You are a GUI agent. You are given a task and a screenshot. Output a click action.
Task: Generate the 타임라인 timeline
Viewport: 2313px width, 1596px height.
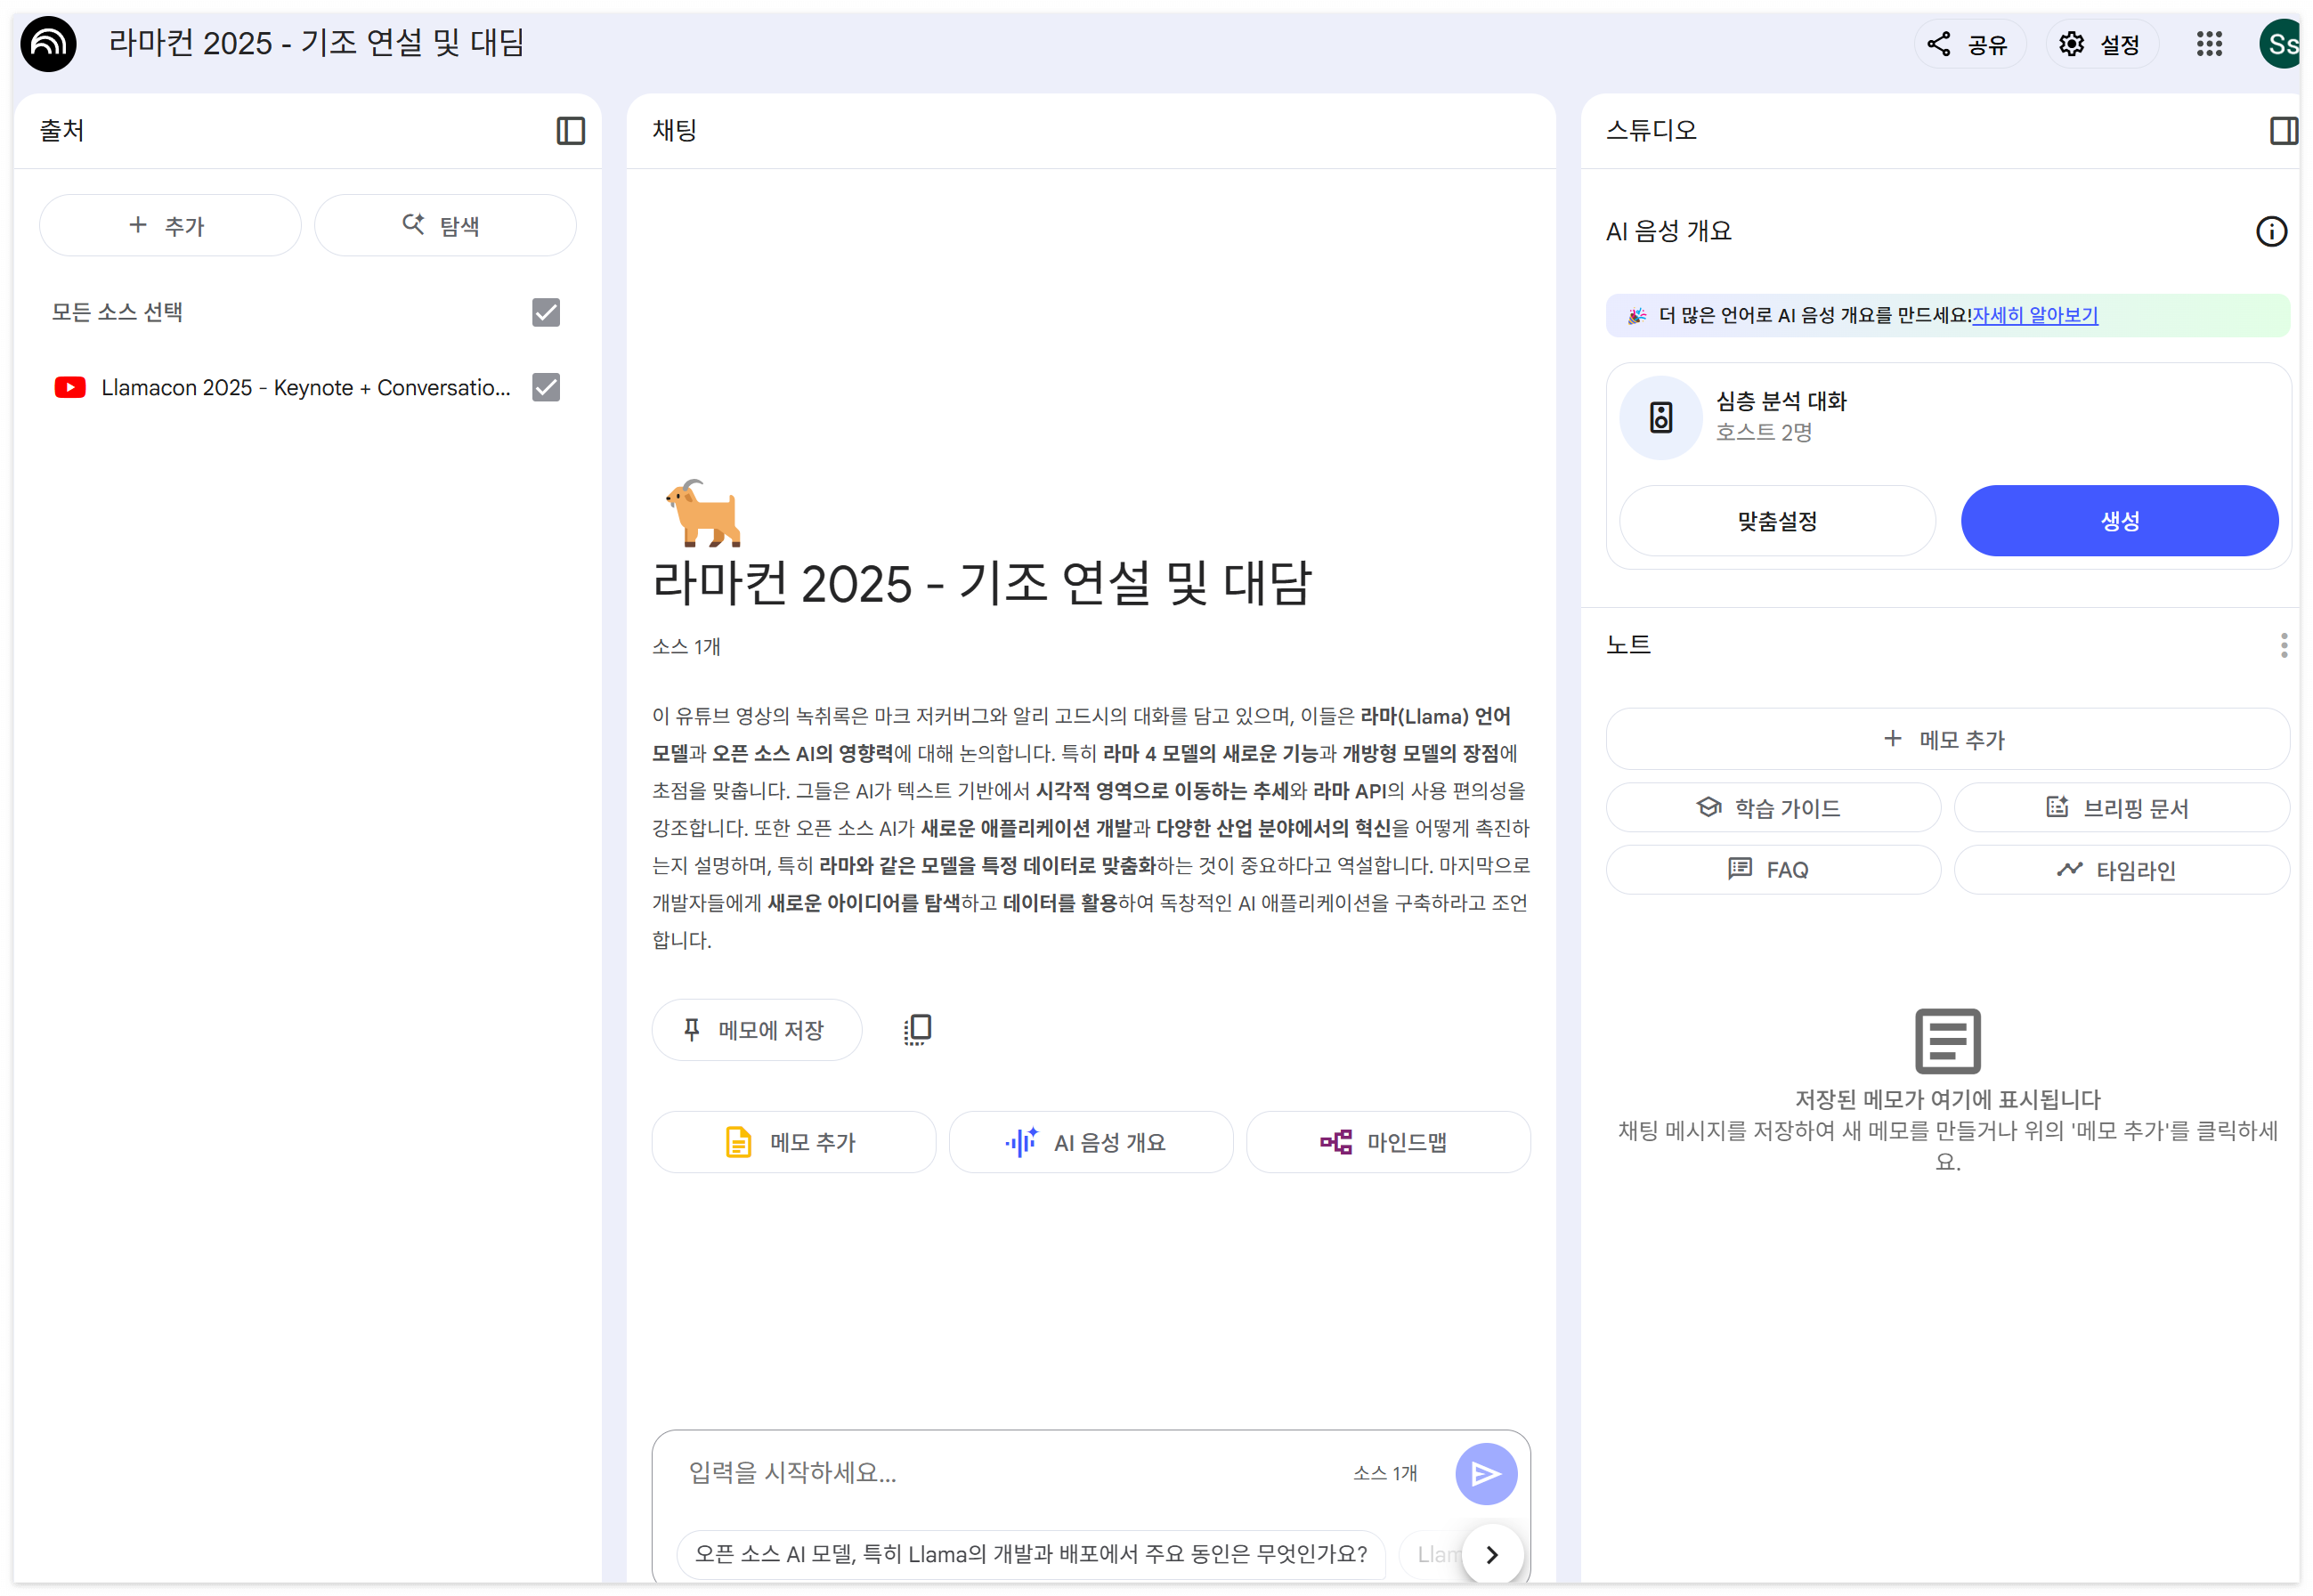[2120, 869]
